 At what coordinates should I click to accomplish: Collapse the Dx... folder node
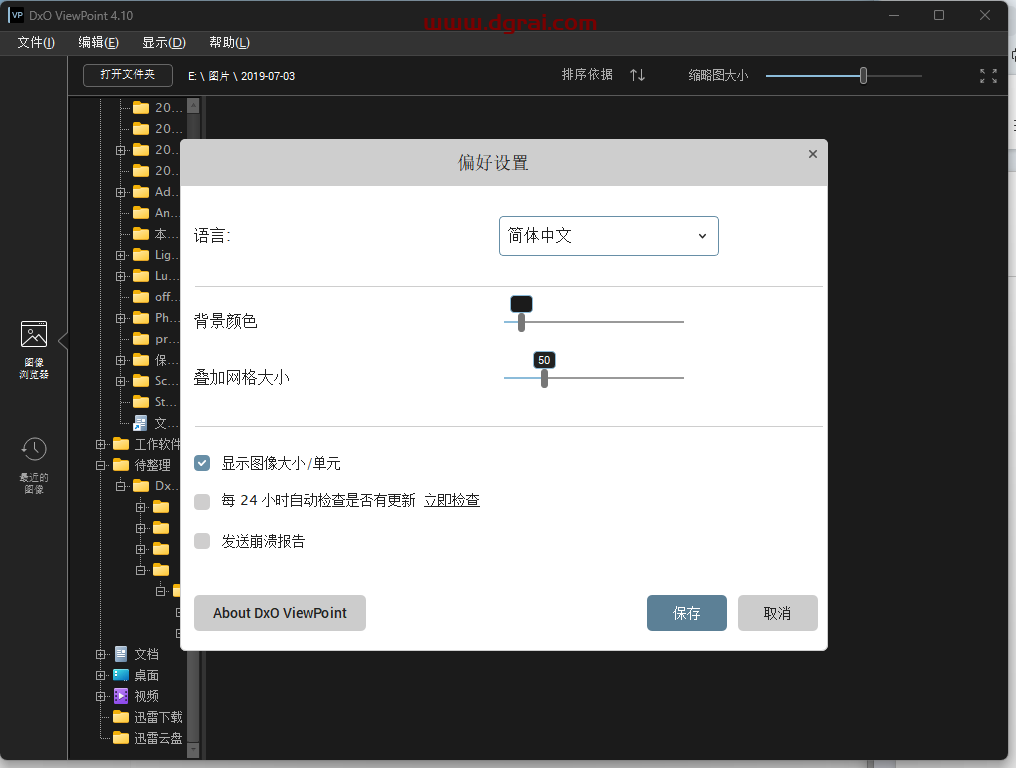tap(121, 486)
